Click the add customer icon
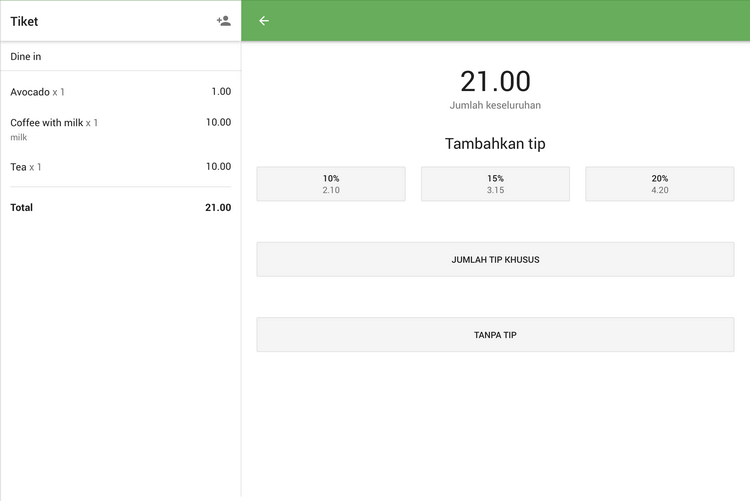Screen dimensions: 750x501 coord(223,21)
